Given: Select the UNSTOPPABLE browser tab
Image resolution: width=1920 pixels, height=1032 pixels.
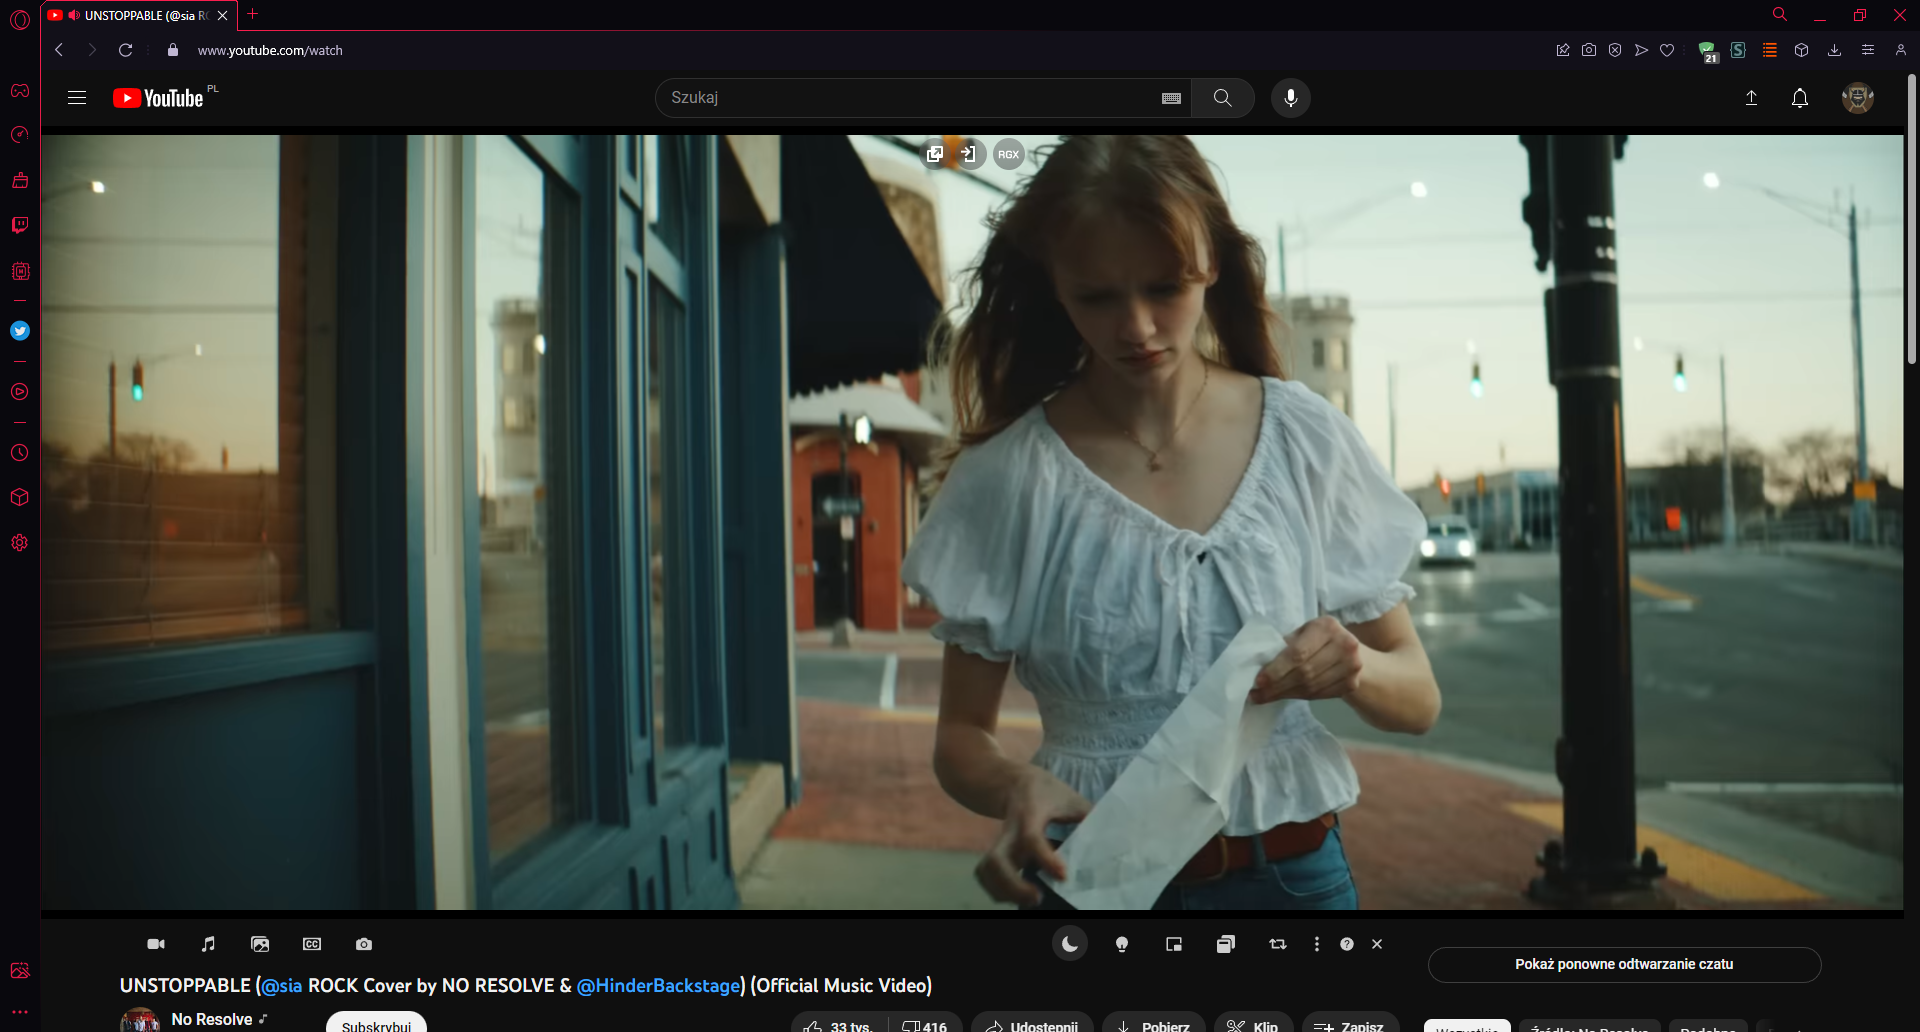Looking at the screenshot, I should click(x=140, y=15).
